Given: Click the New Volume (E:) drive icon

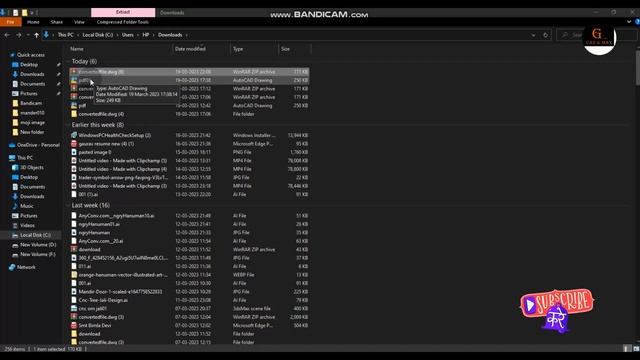Looking at the screenshot, I should pyautogui.click(x=15, y=255).
